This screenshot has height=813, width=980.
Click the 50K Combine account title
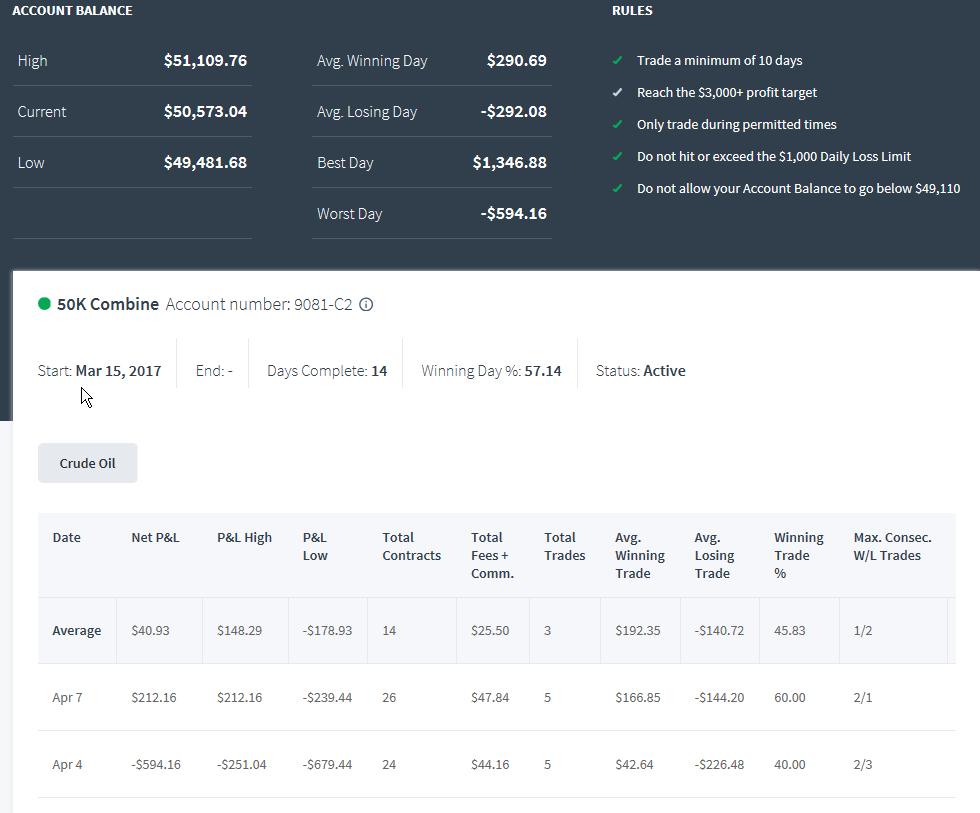coord(108,304)
